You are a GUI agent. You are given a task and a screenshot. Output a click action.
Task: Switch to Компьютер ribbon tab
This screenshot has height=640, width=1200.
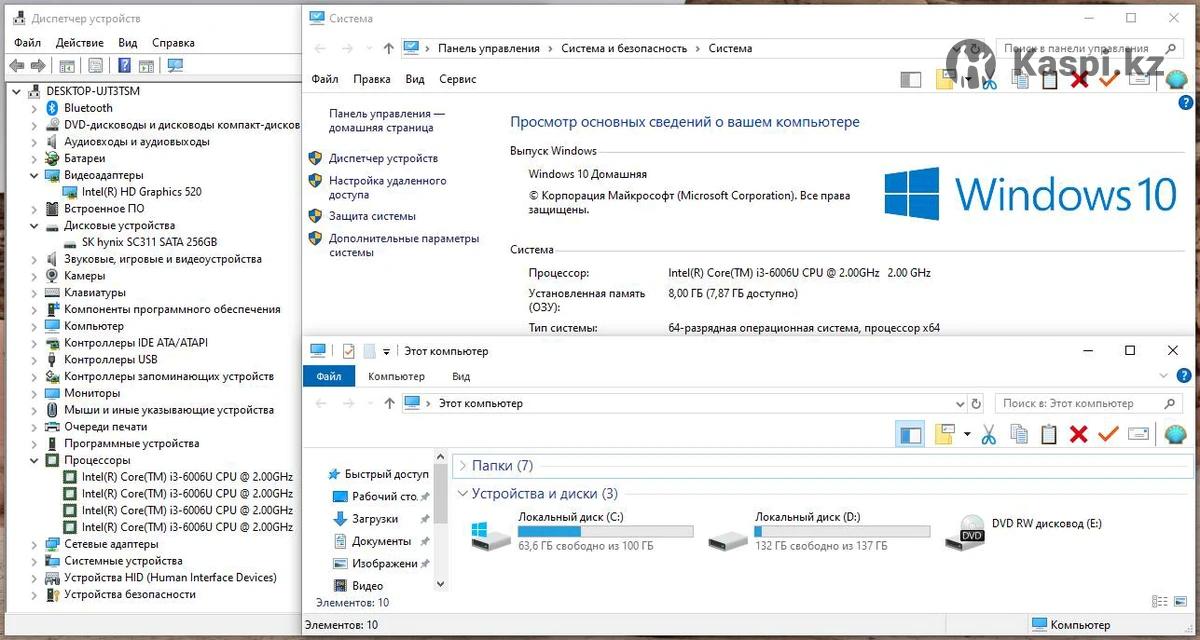(396, 376)
